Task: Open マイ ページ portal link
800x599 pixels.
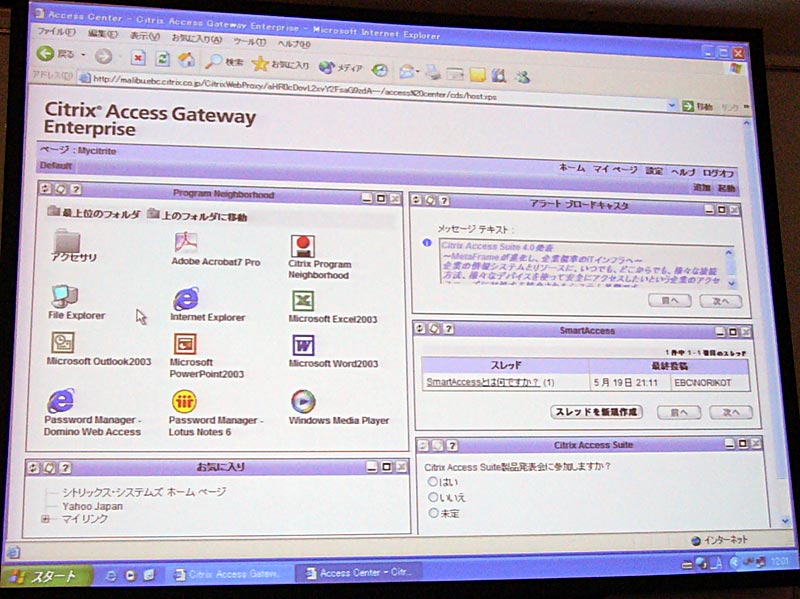Action: click(615, 169)
